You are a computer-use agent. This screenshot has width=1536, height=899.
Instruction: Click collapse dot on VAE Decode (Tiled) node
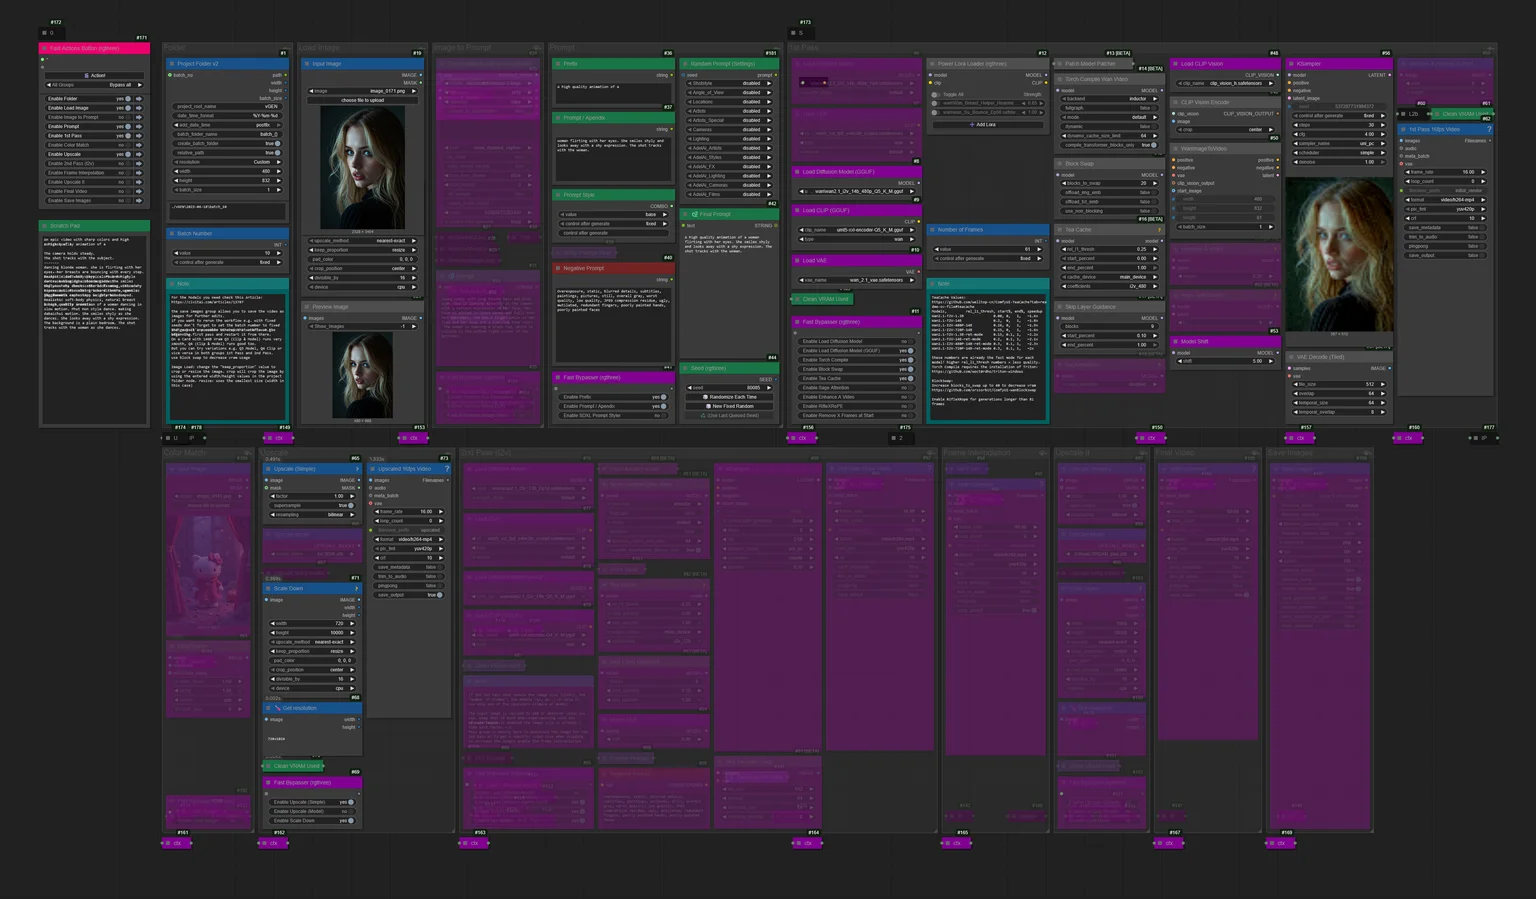coord(1292,357)
